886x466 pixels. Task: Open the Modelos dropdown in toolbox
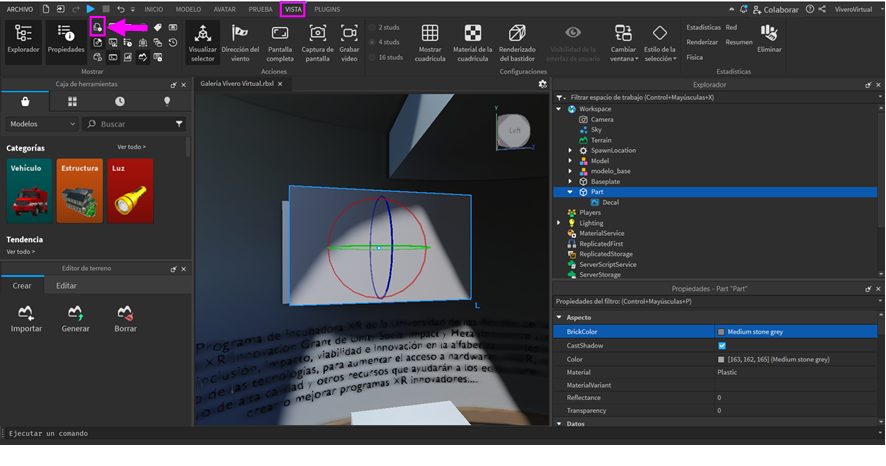[x=42, y=124]
